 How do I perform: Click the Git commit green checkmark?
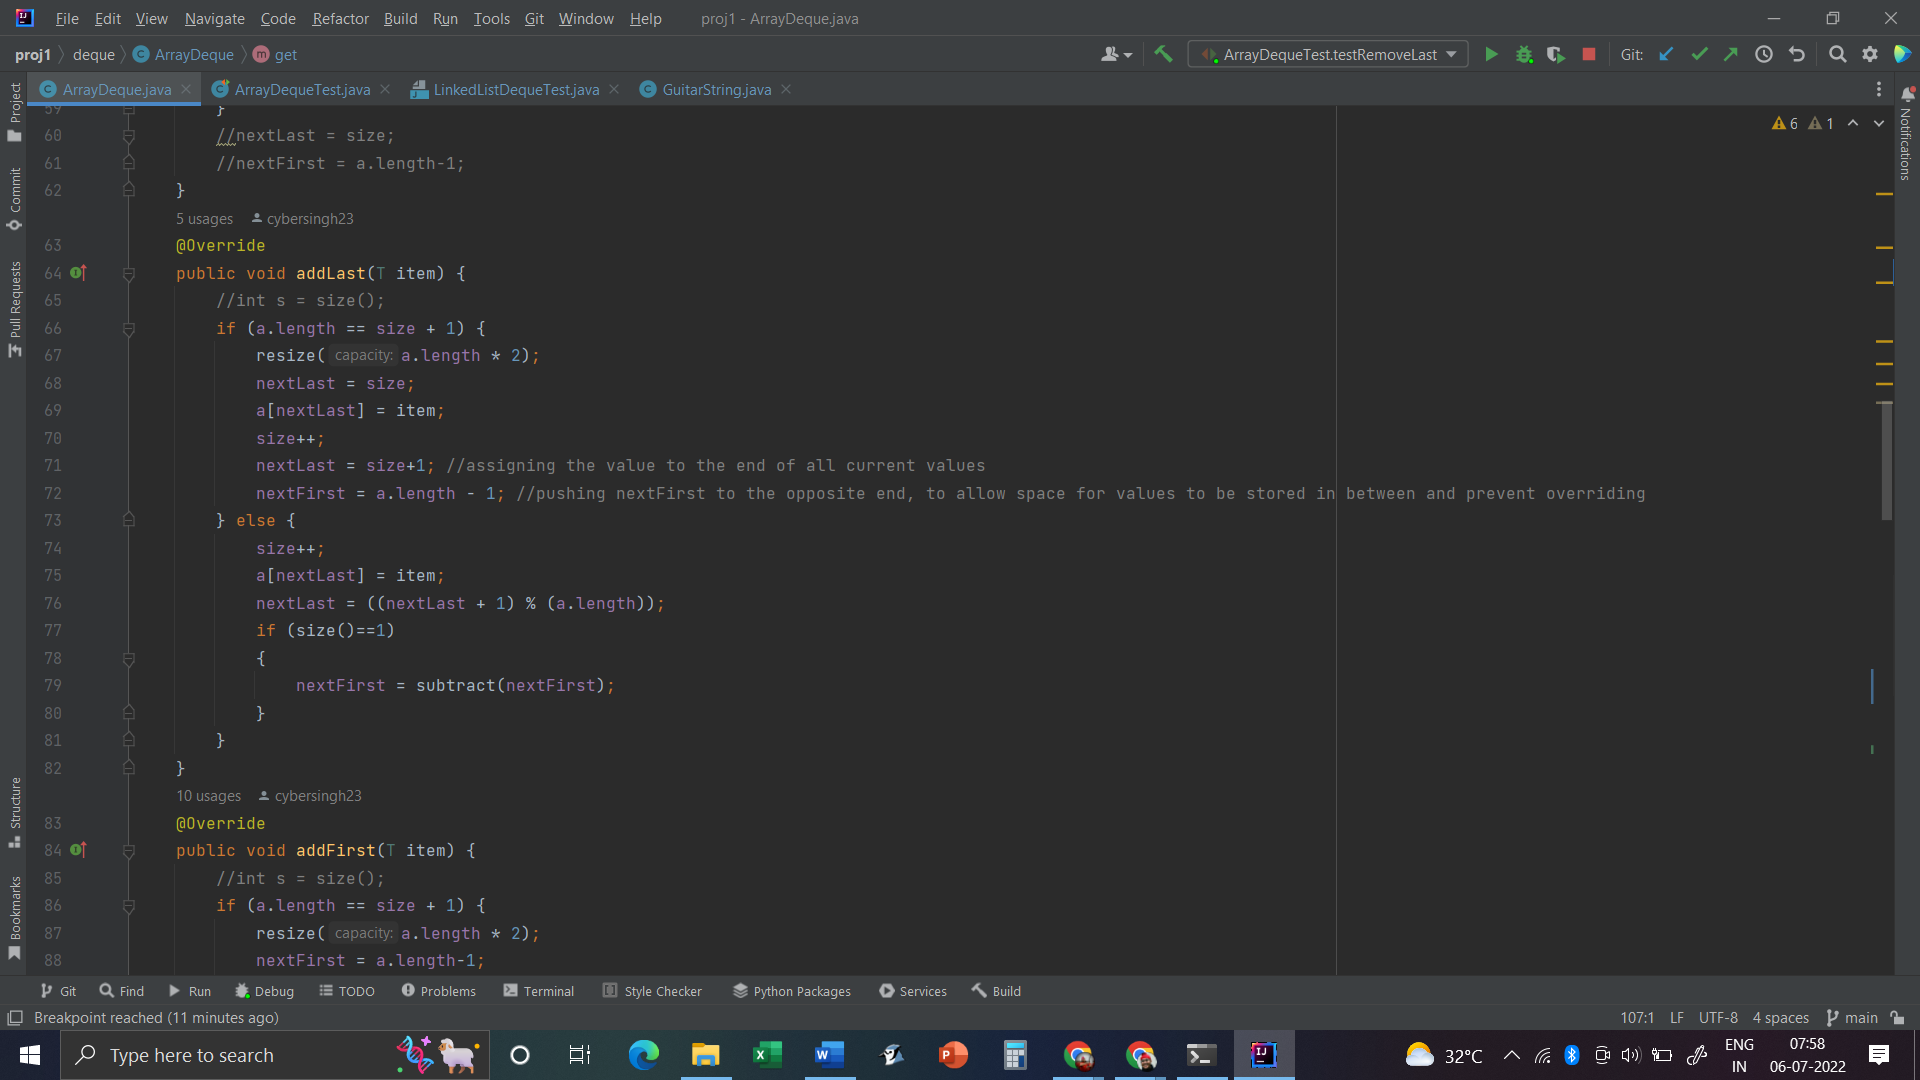pyautogui.click(x=1699, y=55)
